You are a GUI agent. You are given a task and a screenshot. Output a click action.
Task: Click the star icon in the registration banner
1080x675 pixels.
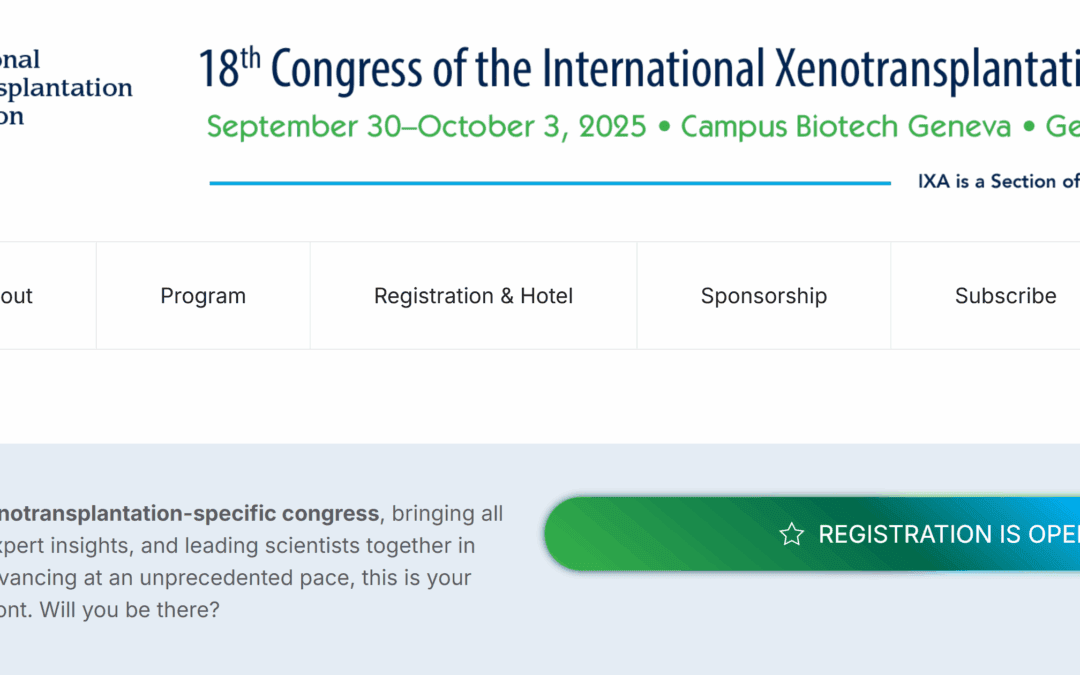[x=791, y=534]
